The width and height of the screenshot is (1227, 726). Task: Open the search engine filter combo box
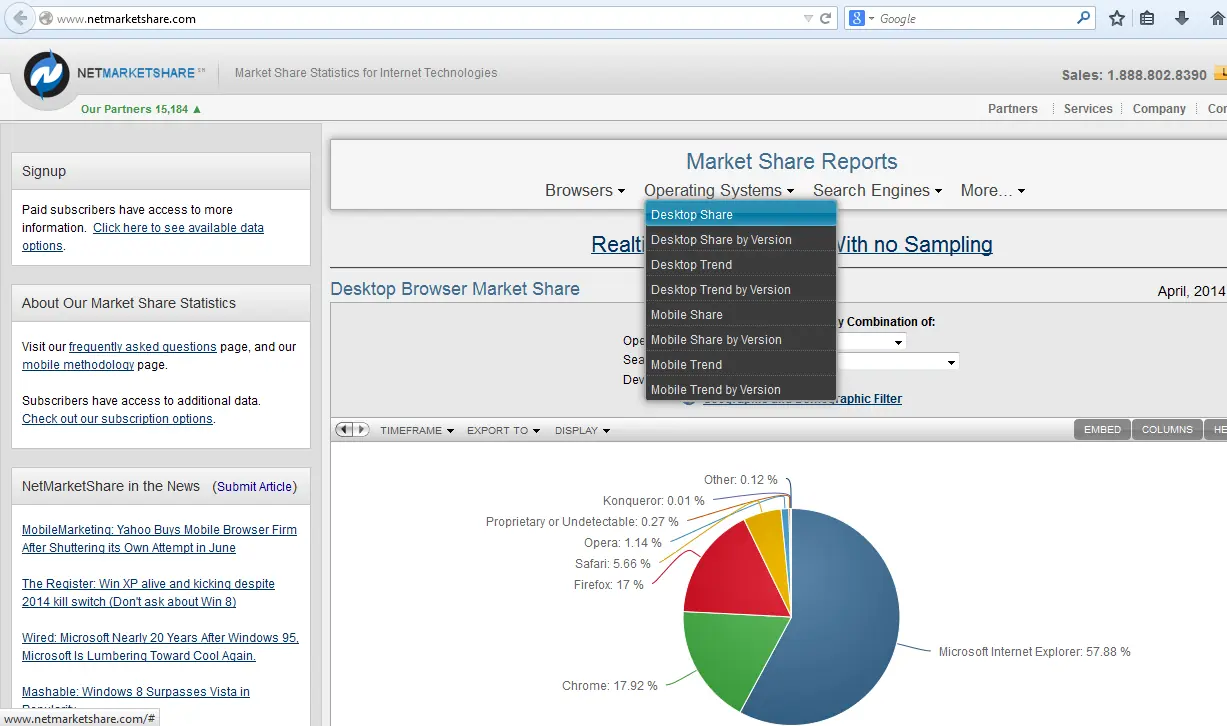[898, 361]
